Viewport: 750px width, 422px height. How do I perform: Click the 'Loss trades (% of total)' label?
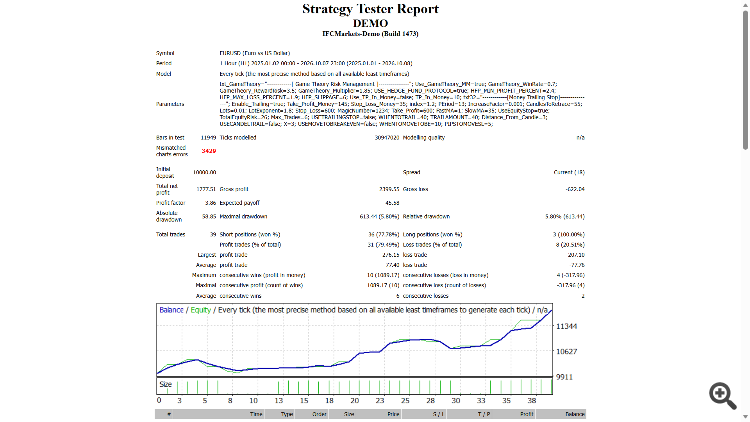click(x=432, y=244)
